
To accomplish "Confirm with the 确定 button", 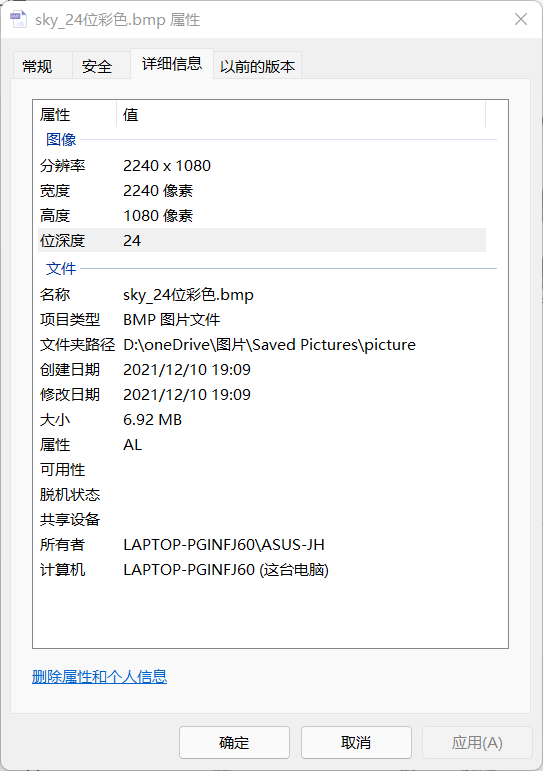I will [234, 742].
